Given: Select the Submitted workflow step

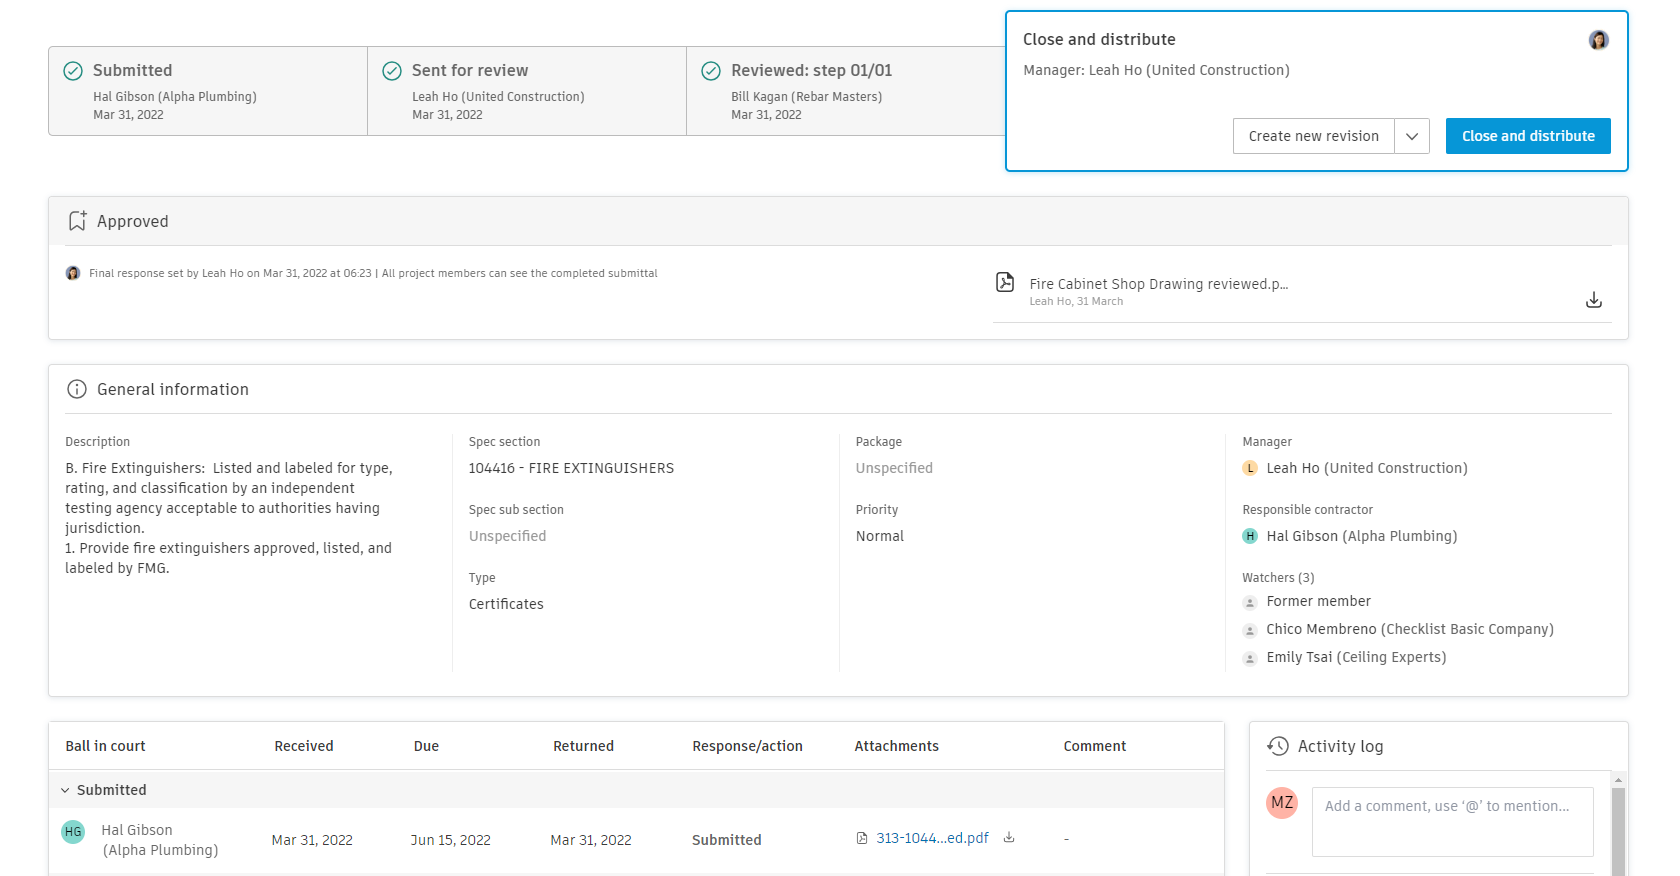Looking at the screenshot, I should pos(208,91).
